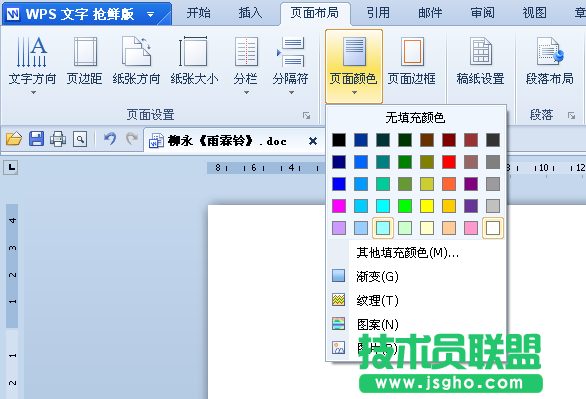Pick the pure red color swatch
The height and width of the screenshot is (399, 586).
[x=449, y=162]
